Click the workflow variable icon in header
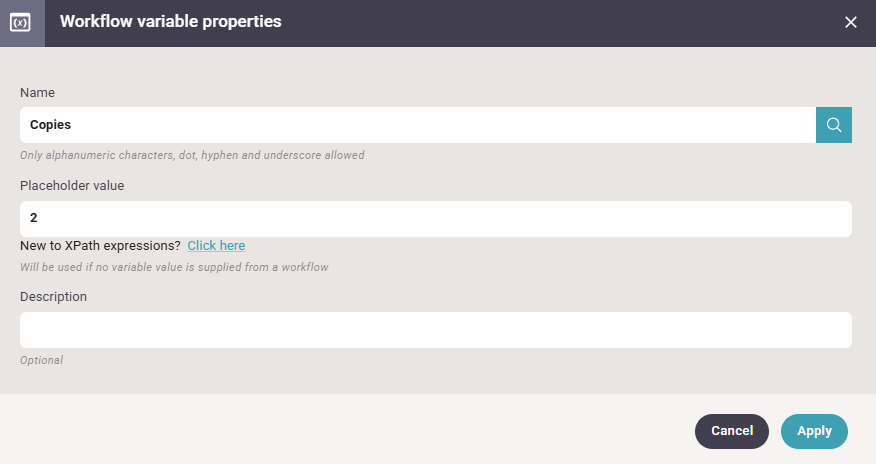Viewport: 876px width, 464px height. (x=21, y=22)
